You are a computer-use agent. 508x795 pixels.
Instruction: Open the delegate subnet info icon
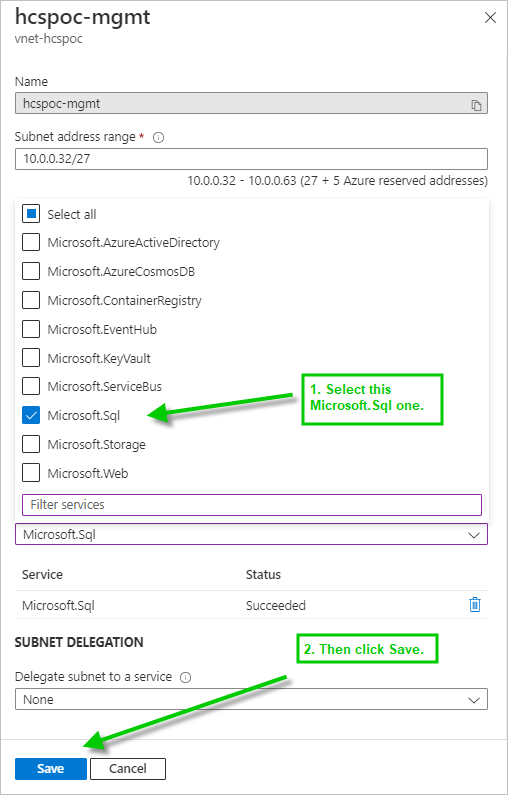pyautogui.click(x=185, y=677)
